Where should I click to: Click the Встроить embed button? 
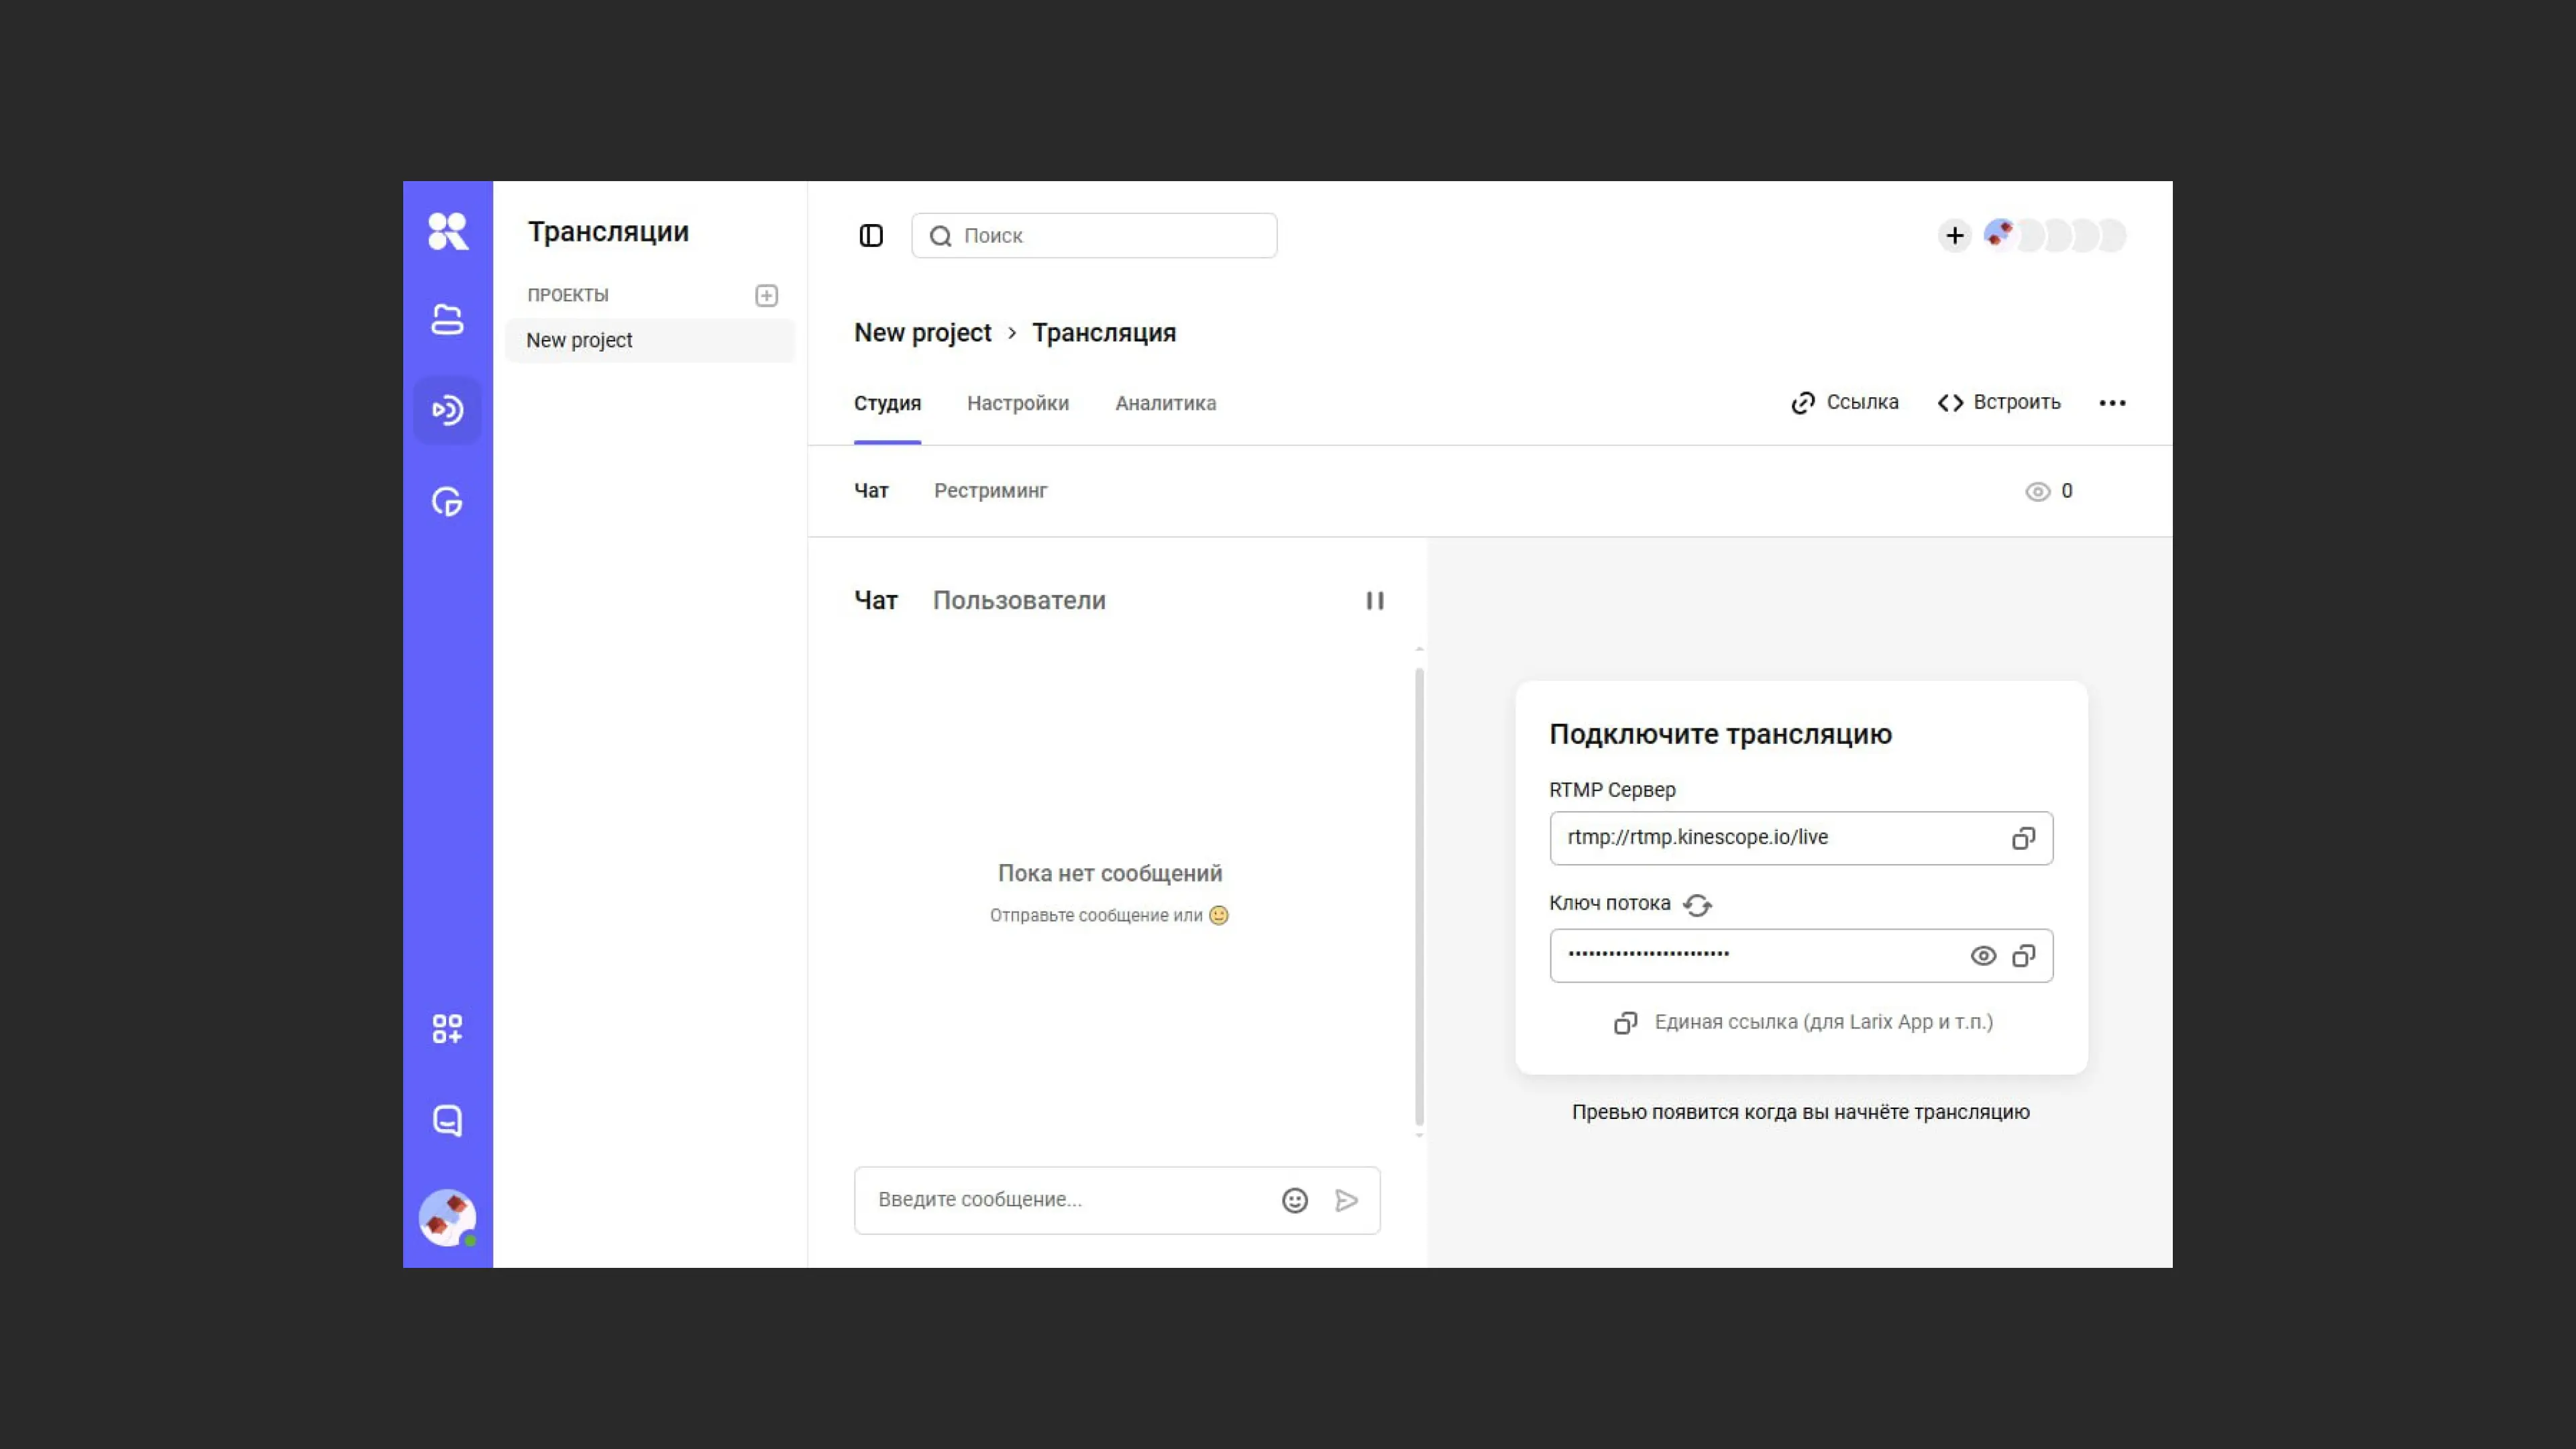pyautogui.click(x=1998, y=402)
